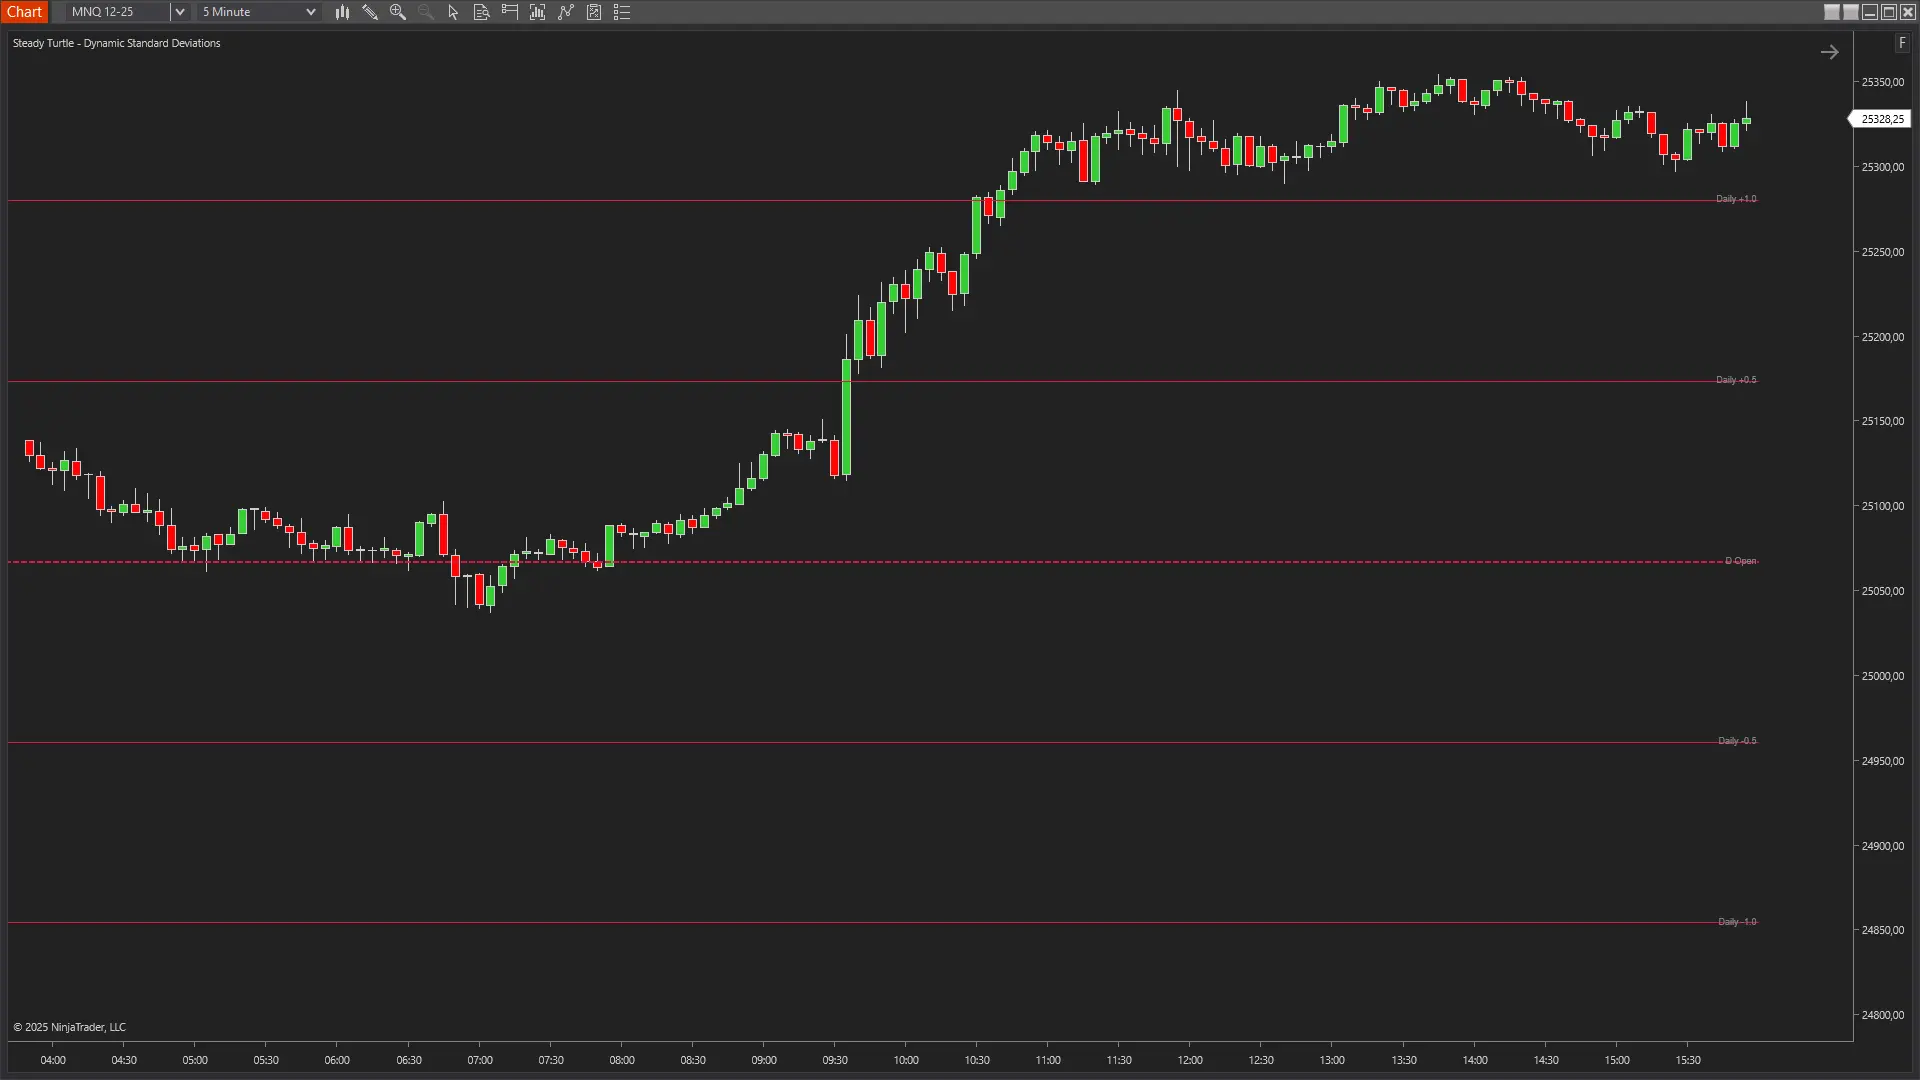Click the Steady Turtle indicator label
The image size is (1920, 1080).
coord(117,43)
